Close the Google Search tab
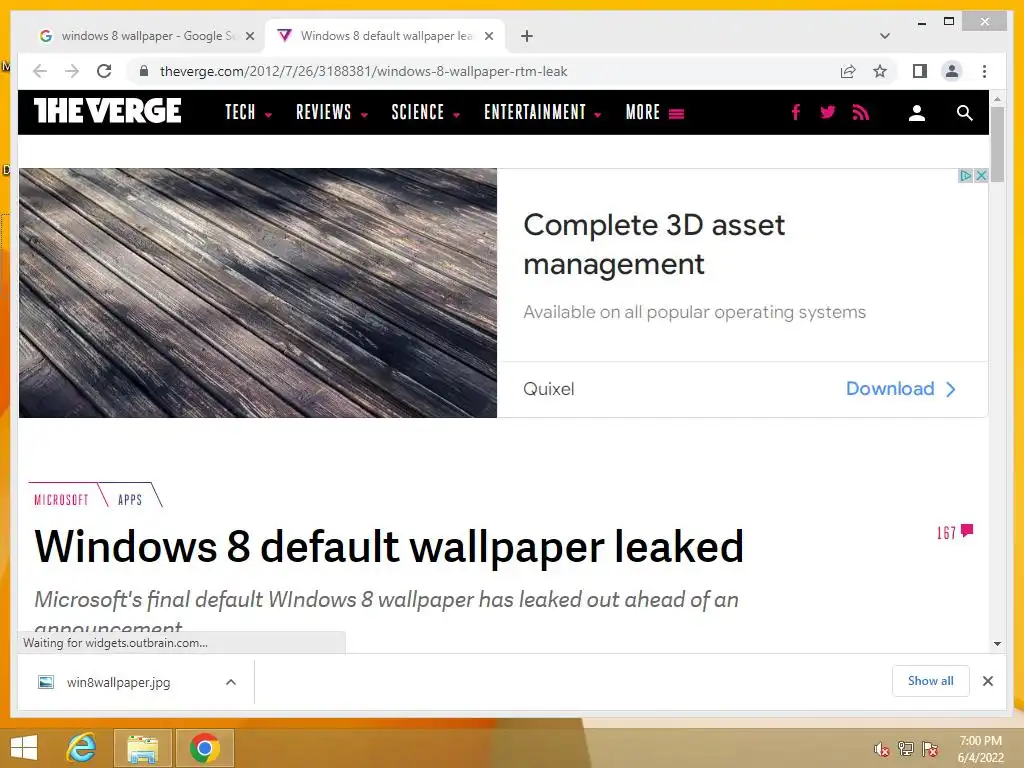Image resolution: width=1024 pixels, height=768 pixels. click(x=249, y=36)
